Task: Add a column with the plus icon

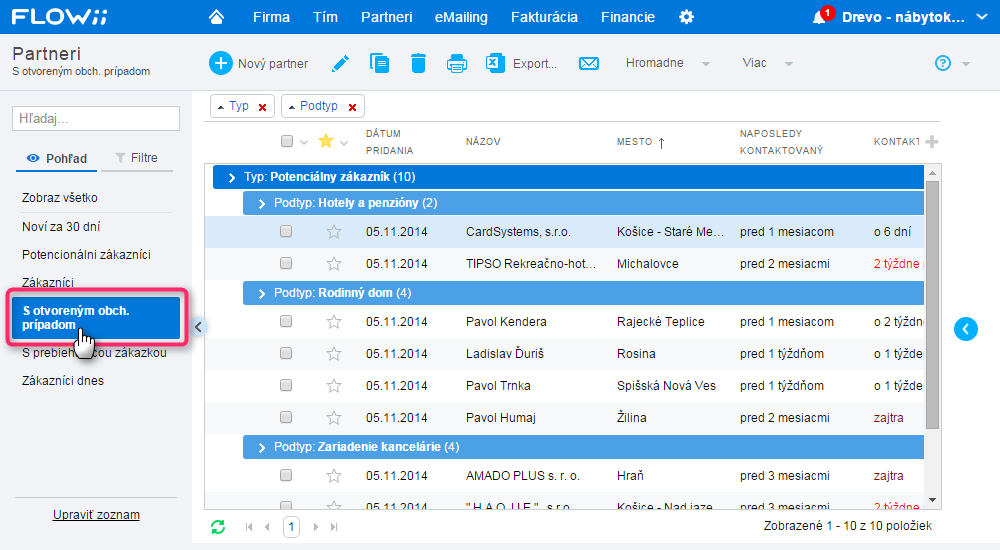Action: pos(931,142)
